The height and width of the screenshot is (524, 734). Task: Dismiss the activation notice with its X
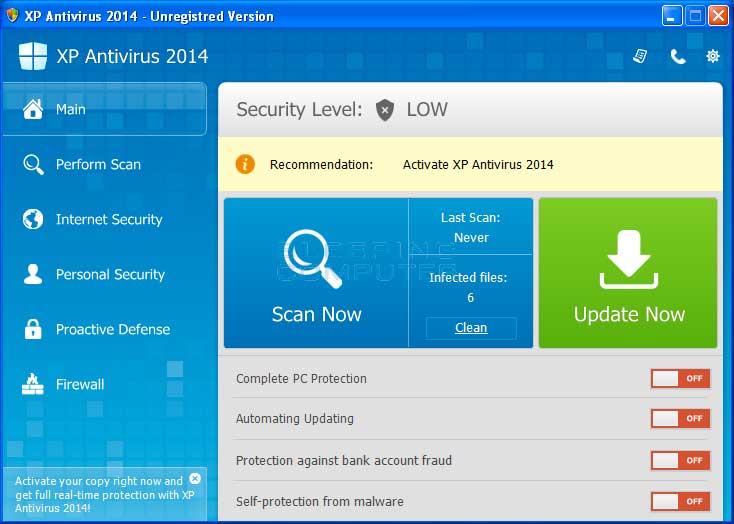195,479
